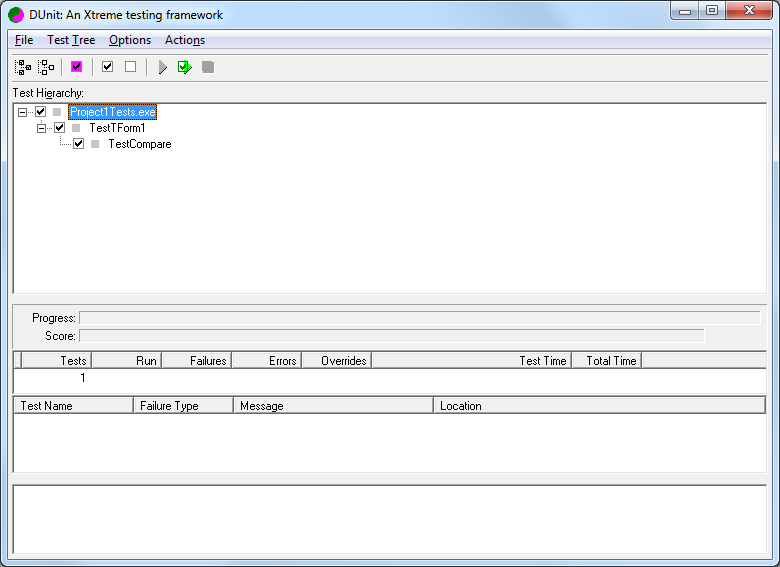780x567 pixels.
Task: Select the TestTForm1 tree item
Action: point(117,128)
